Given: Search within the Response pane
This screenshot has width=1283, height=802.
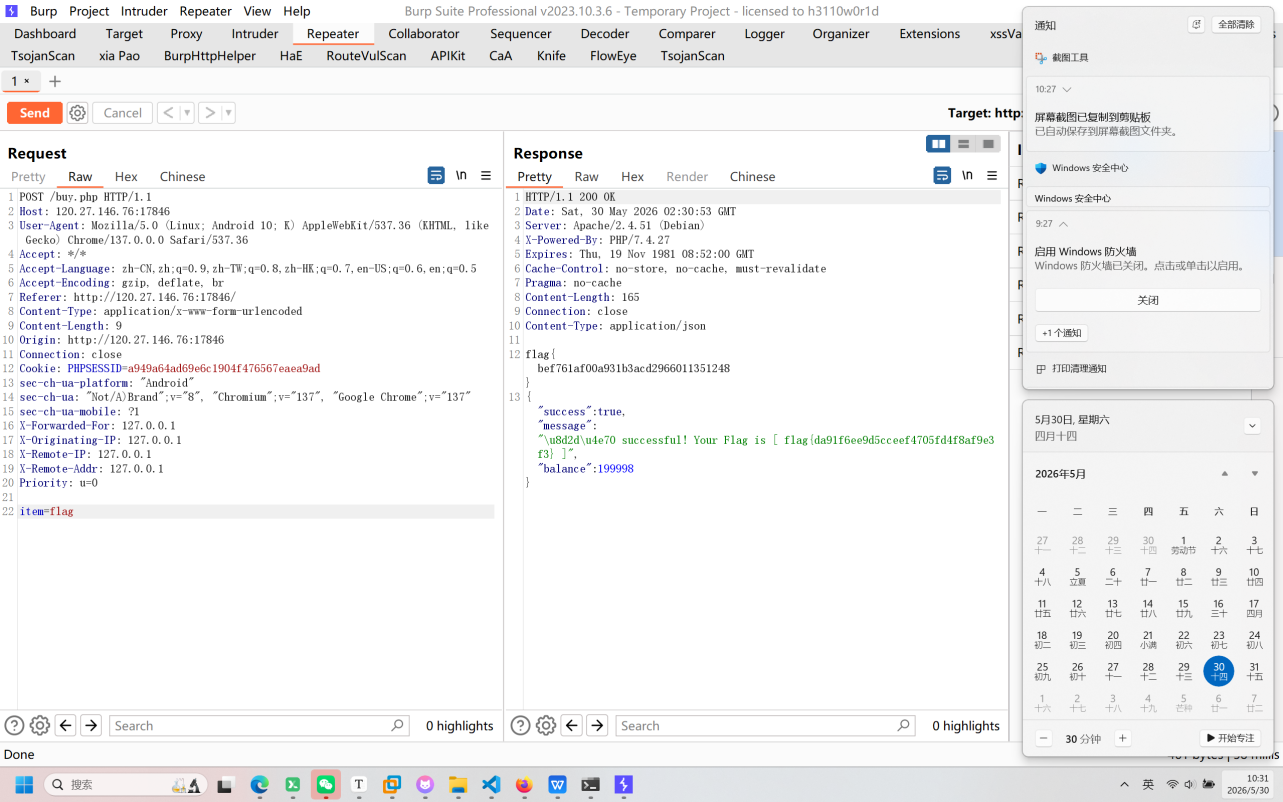Looking at the screenshot, I should [x=765, y=726].
